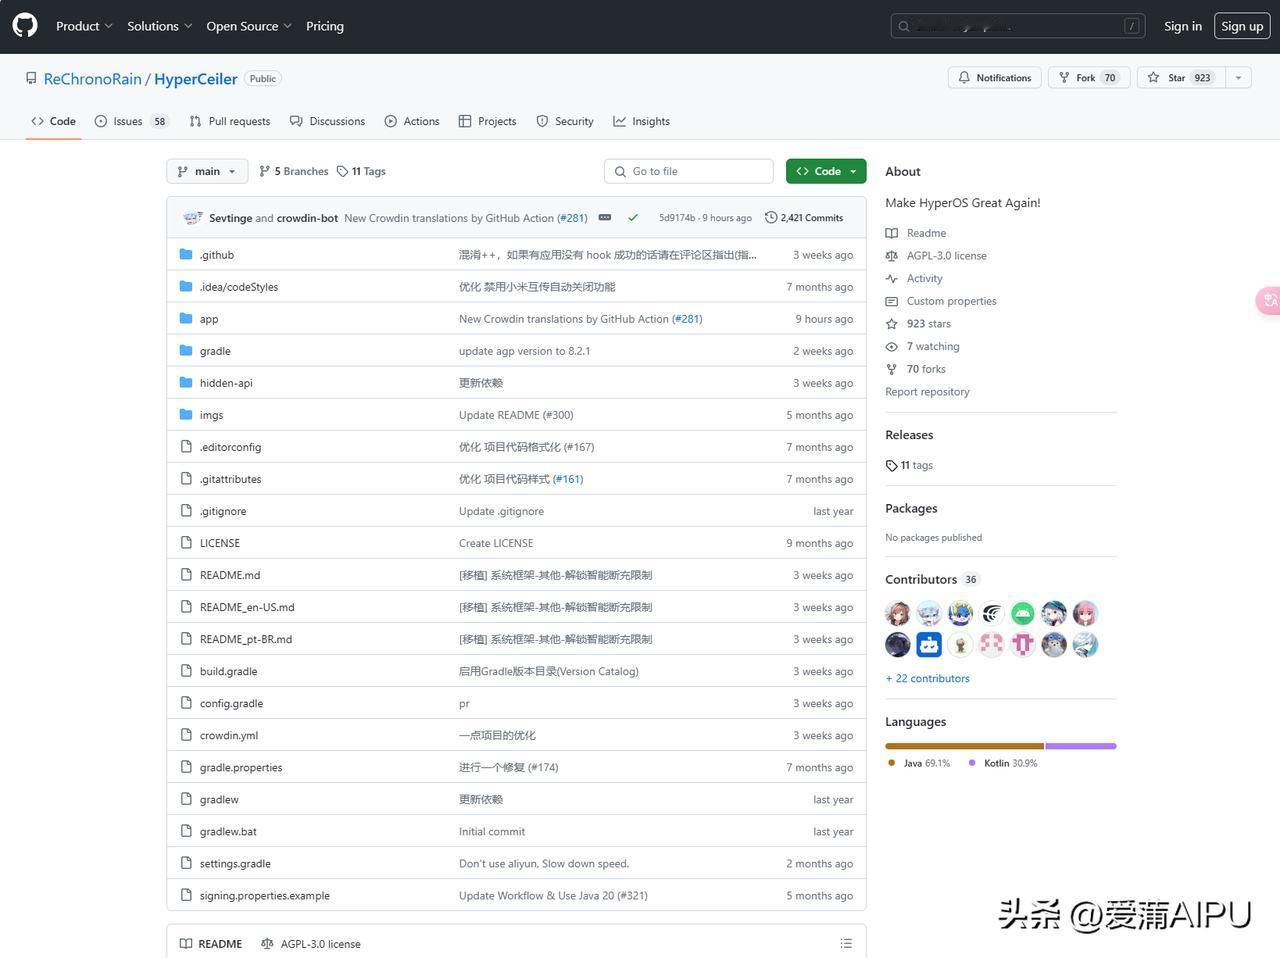Expand the star lists dropdown arrow

1238,78
